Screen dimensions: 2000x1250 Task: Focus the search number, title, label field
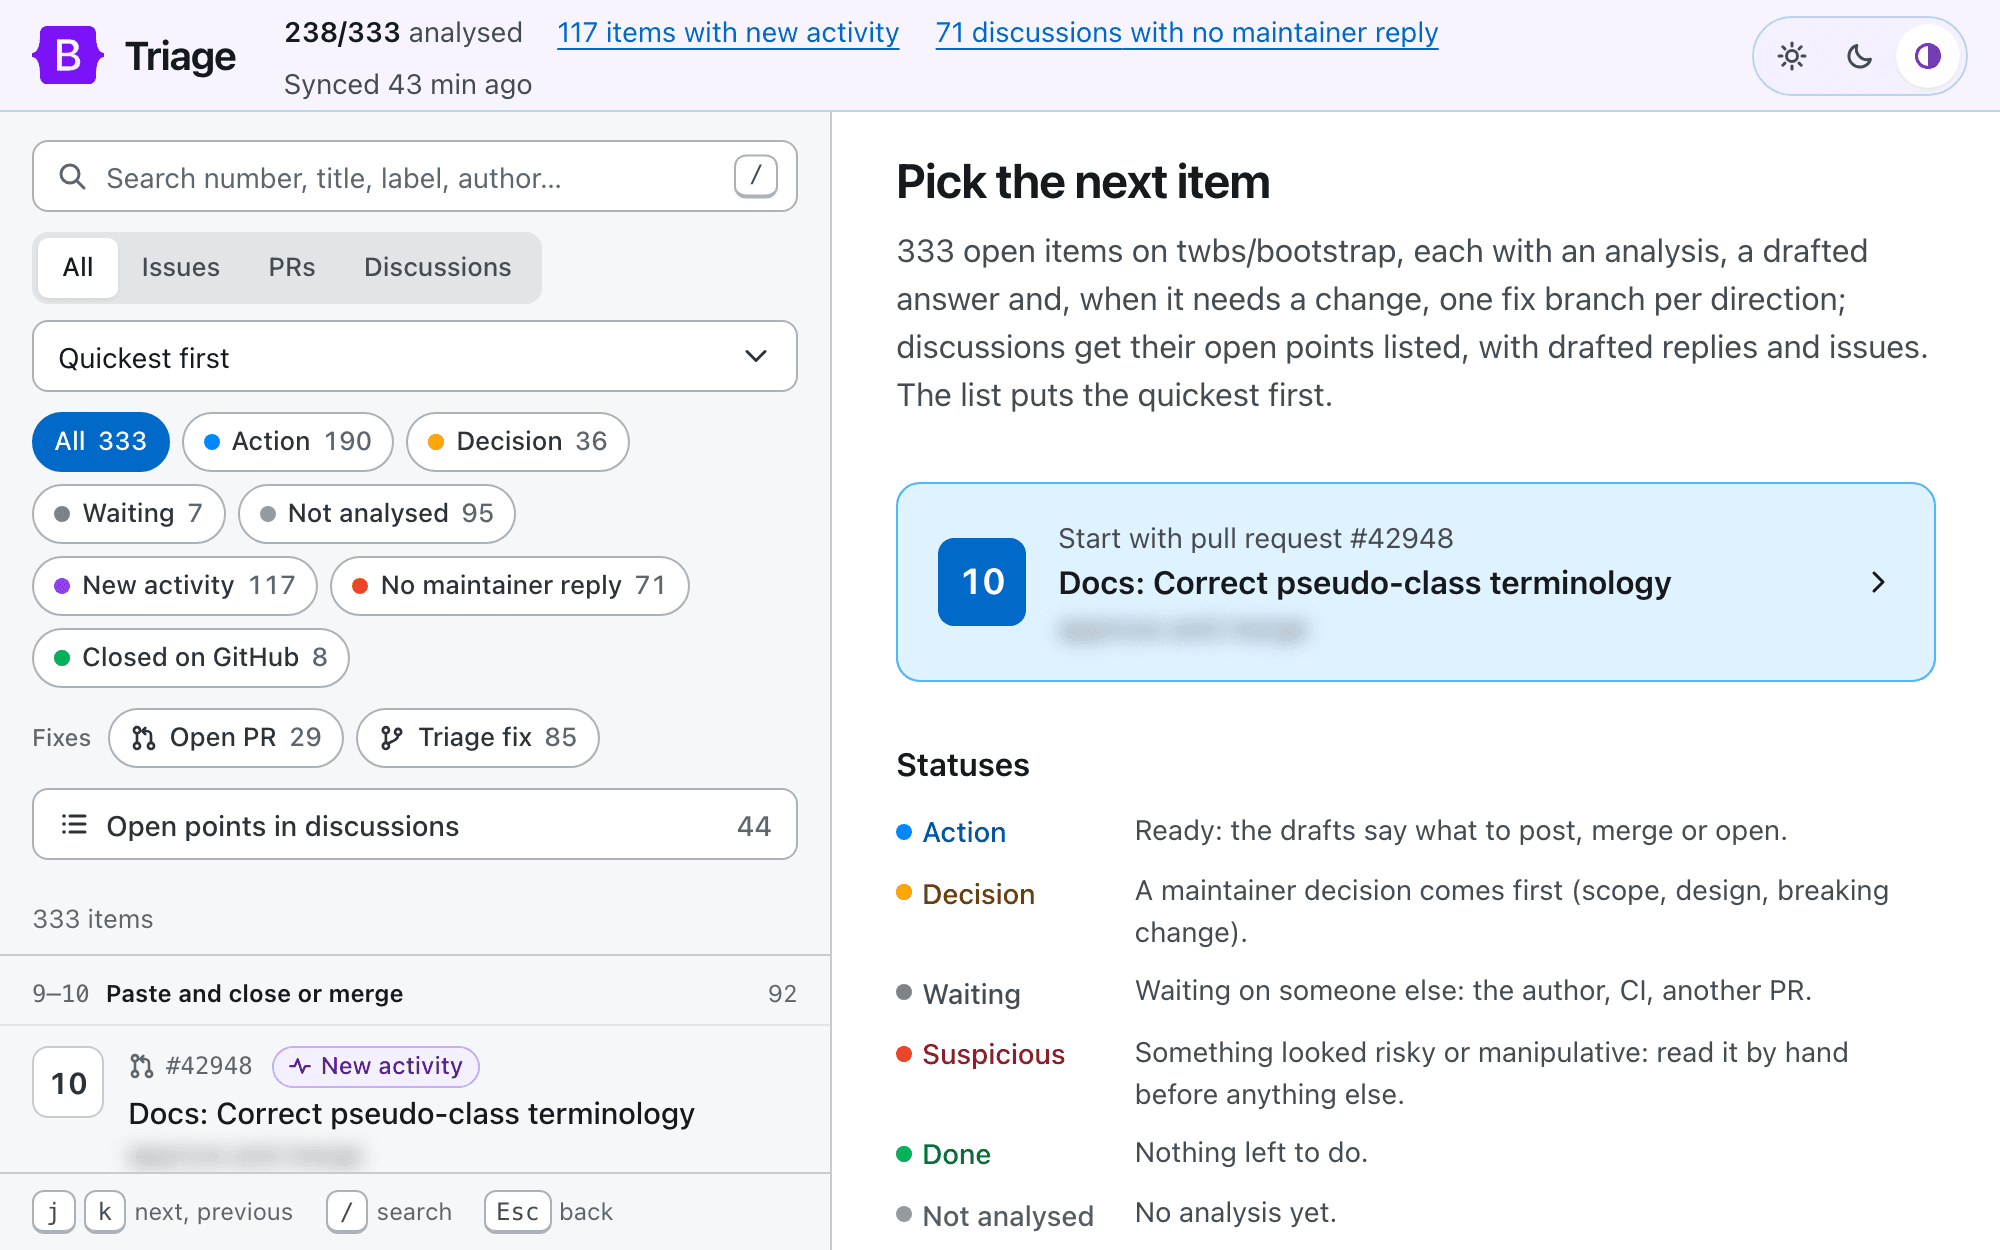[x=415, y=177]
